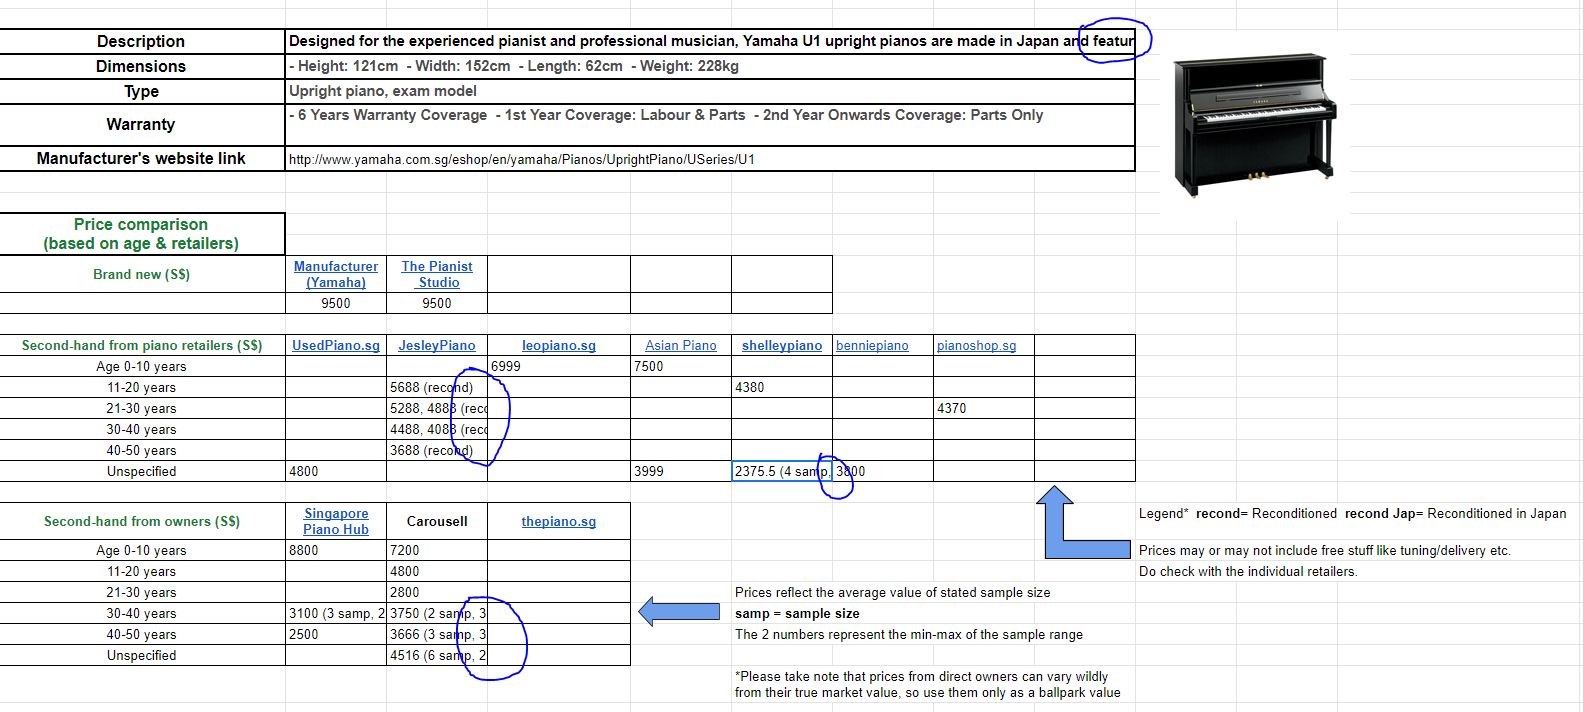1583x712 pixels.
Task: Click the '6 Years Warranty Coverage' cell
Action: [x=710, y=125]
